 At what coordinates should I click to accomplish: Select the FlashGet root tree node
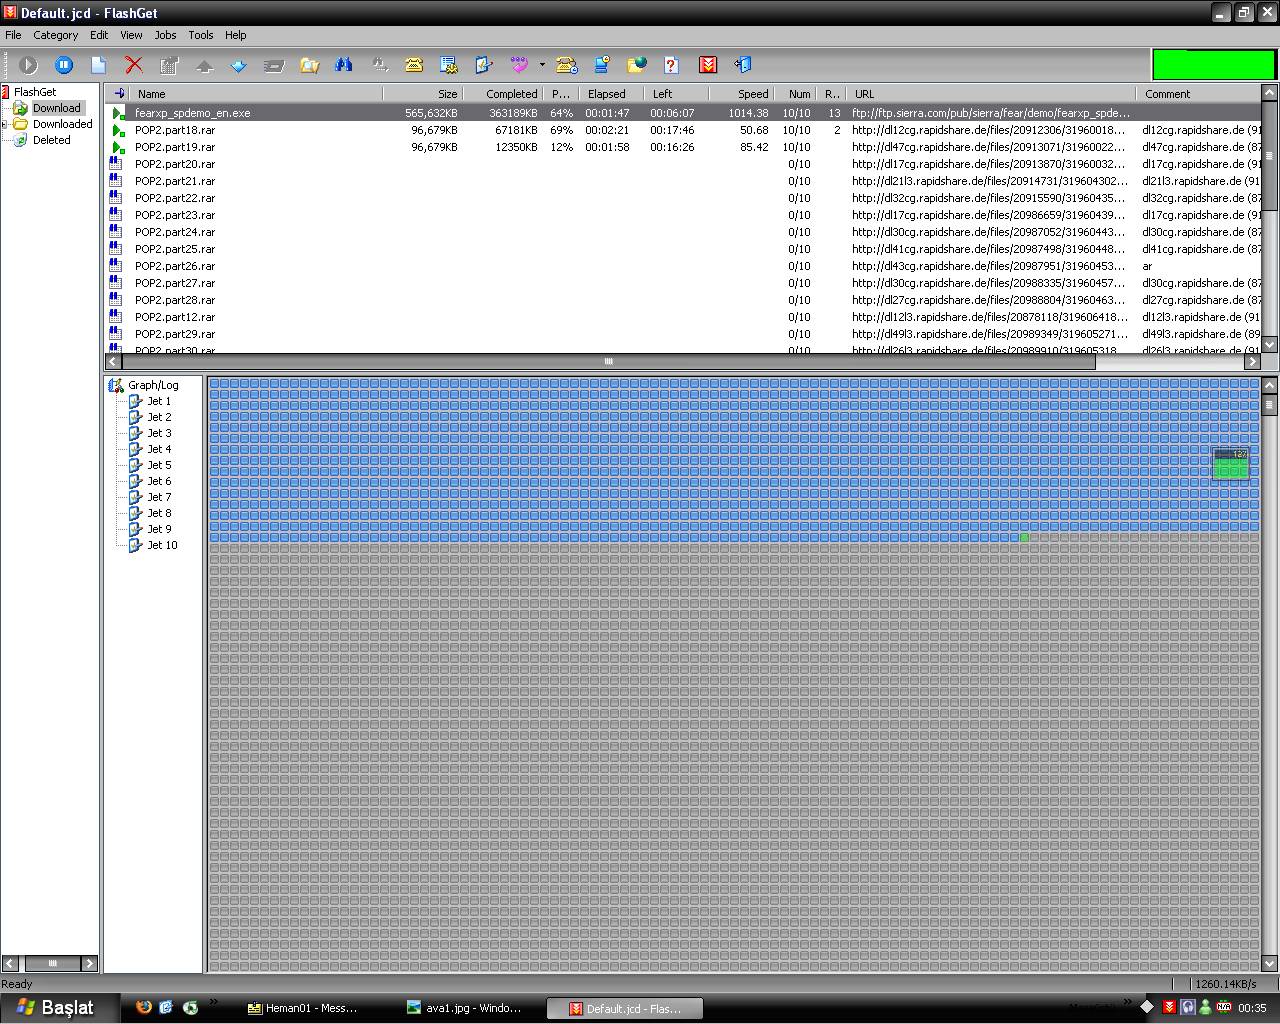tap(35, 92)
